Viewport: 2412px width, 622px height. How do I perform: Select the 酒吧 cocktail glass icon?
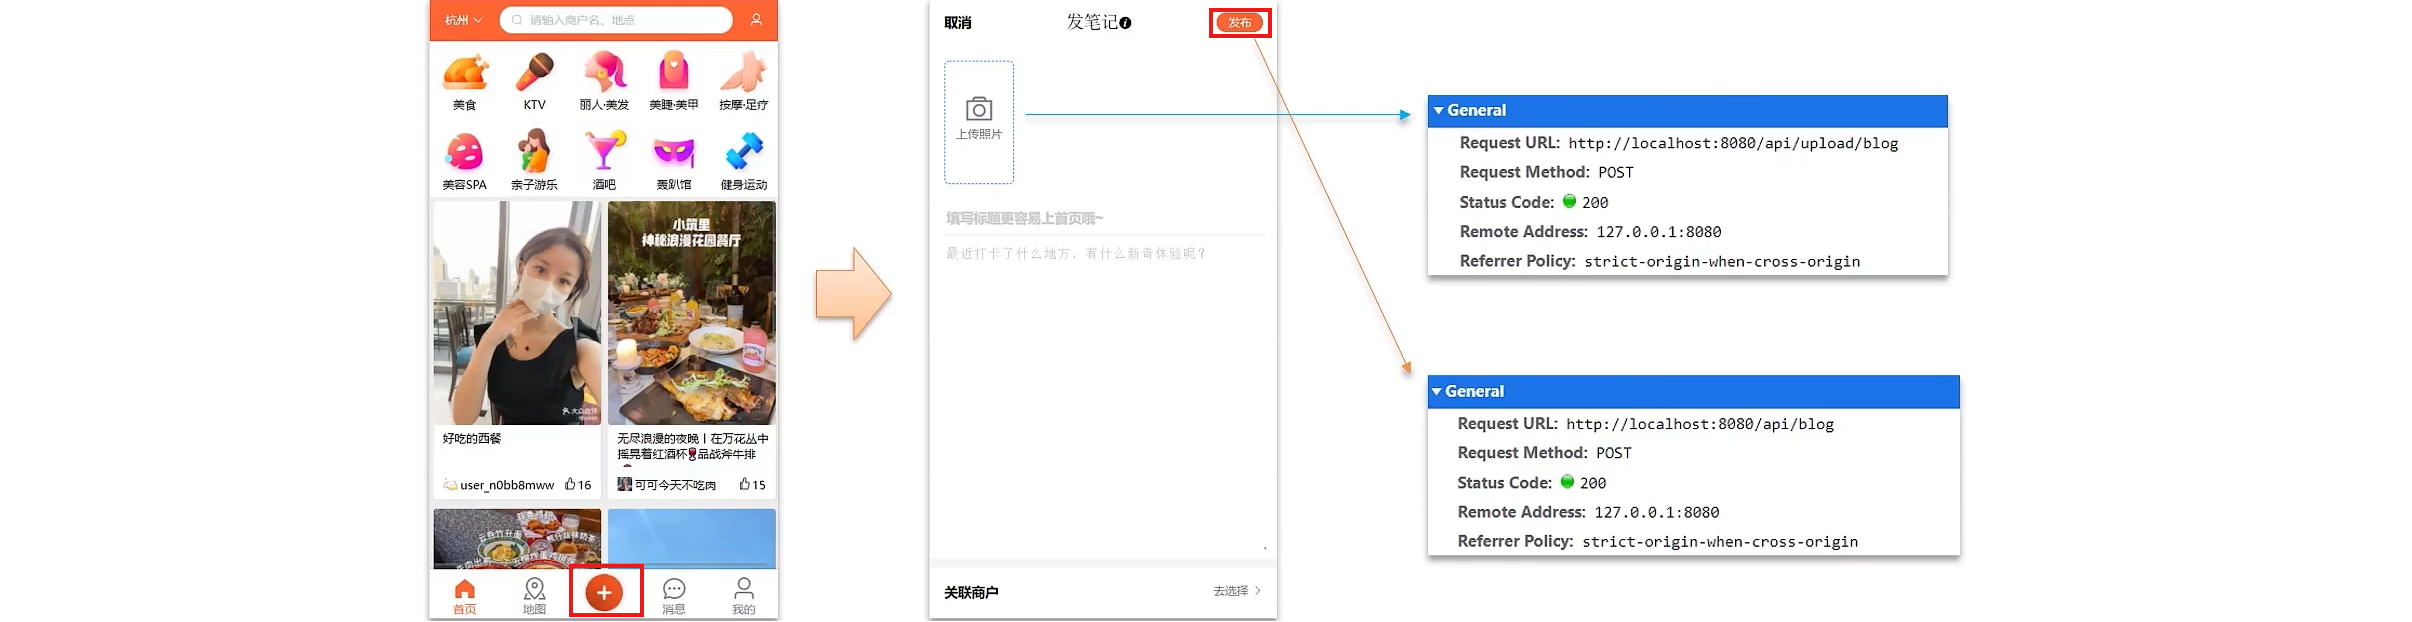pos(604,153)
